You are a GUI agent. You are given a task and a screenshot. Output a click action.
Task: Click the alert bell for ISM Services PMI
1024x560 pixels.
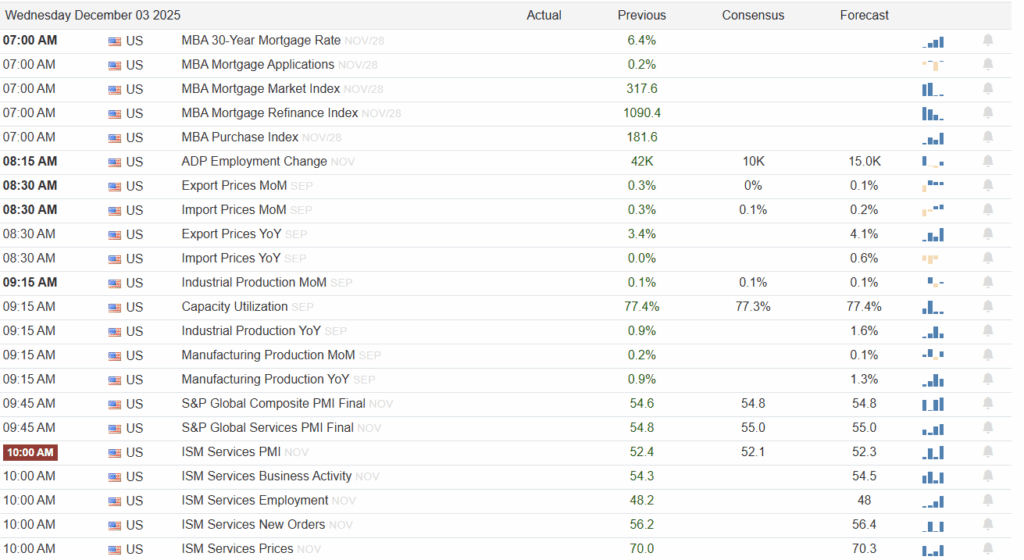[x=988, y=452]
